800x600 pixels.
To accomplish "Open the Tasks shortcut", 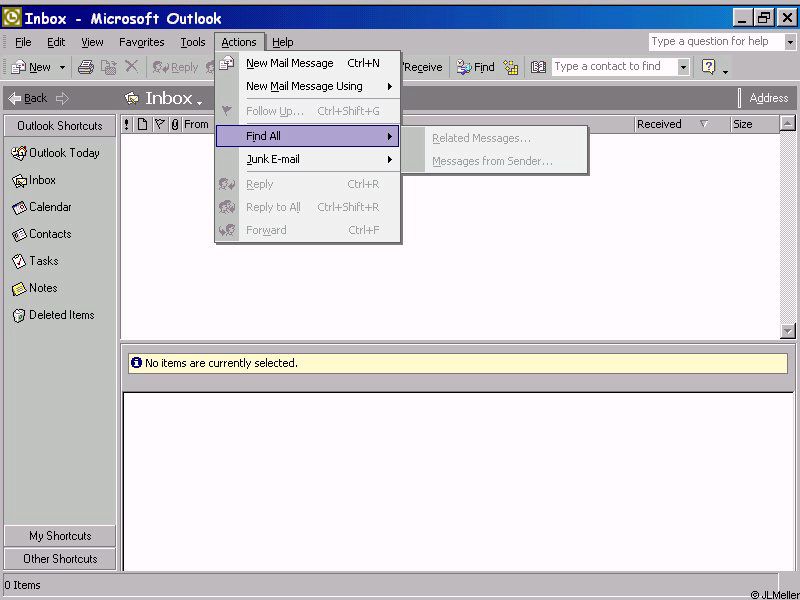I will point(35,261).
